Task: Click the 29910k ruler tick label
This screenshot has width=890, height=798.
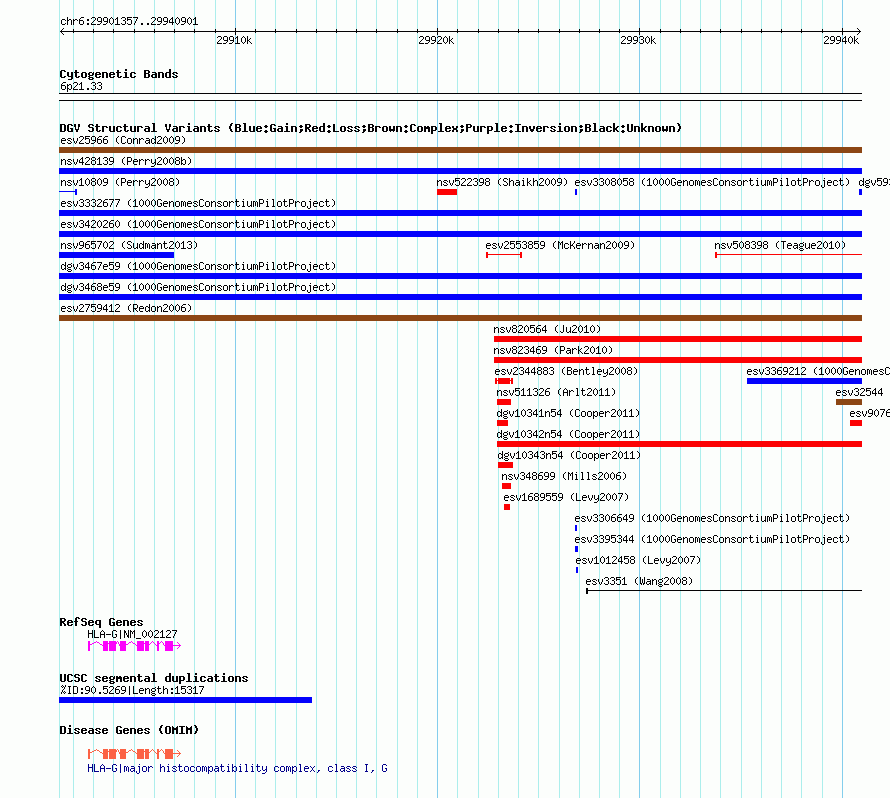Action: tap(234, 40)
